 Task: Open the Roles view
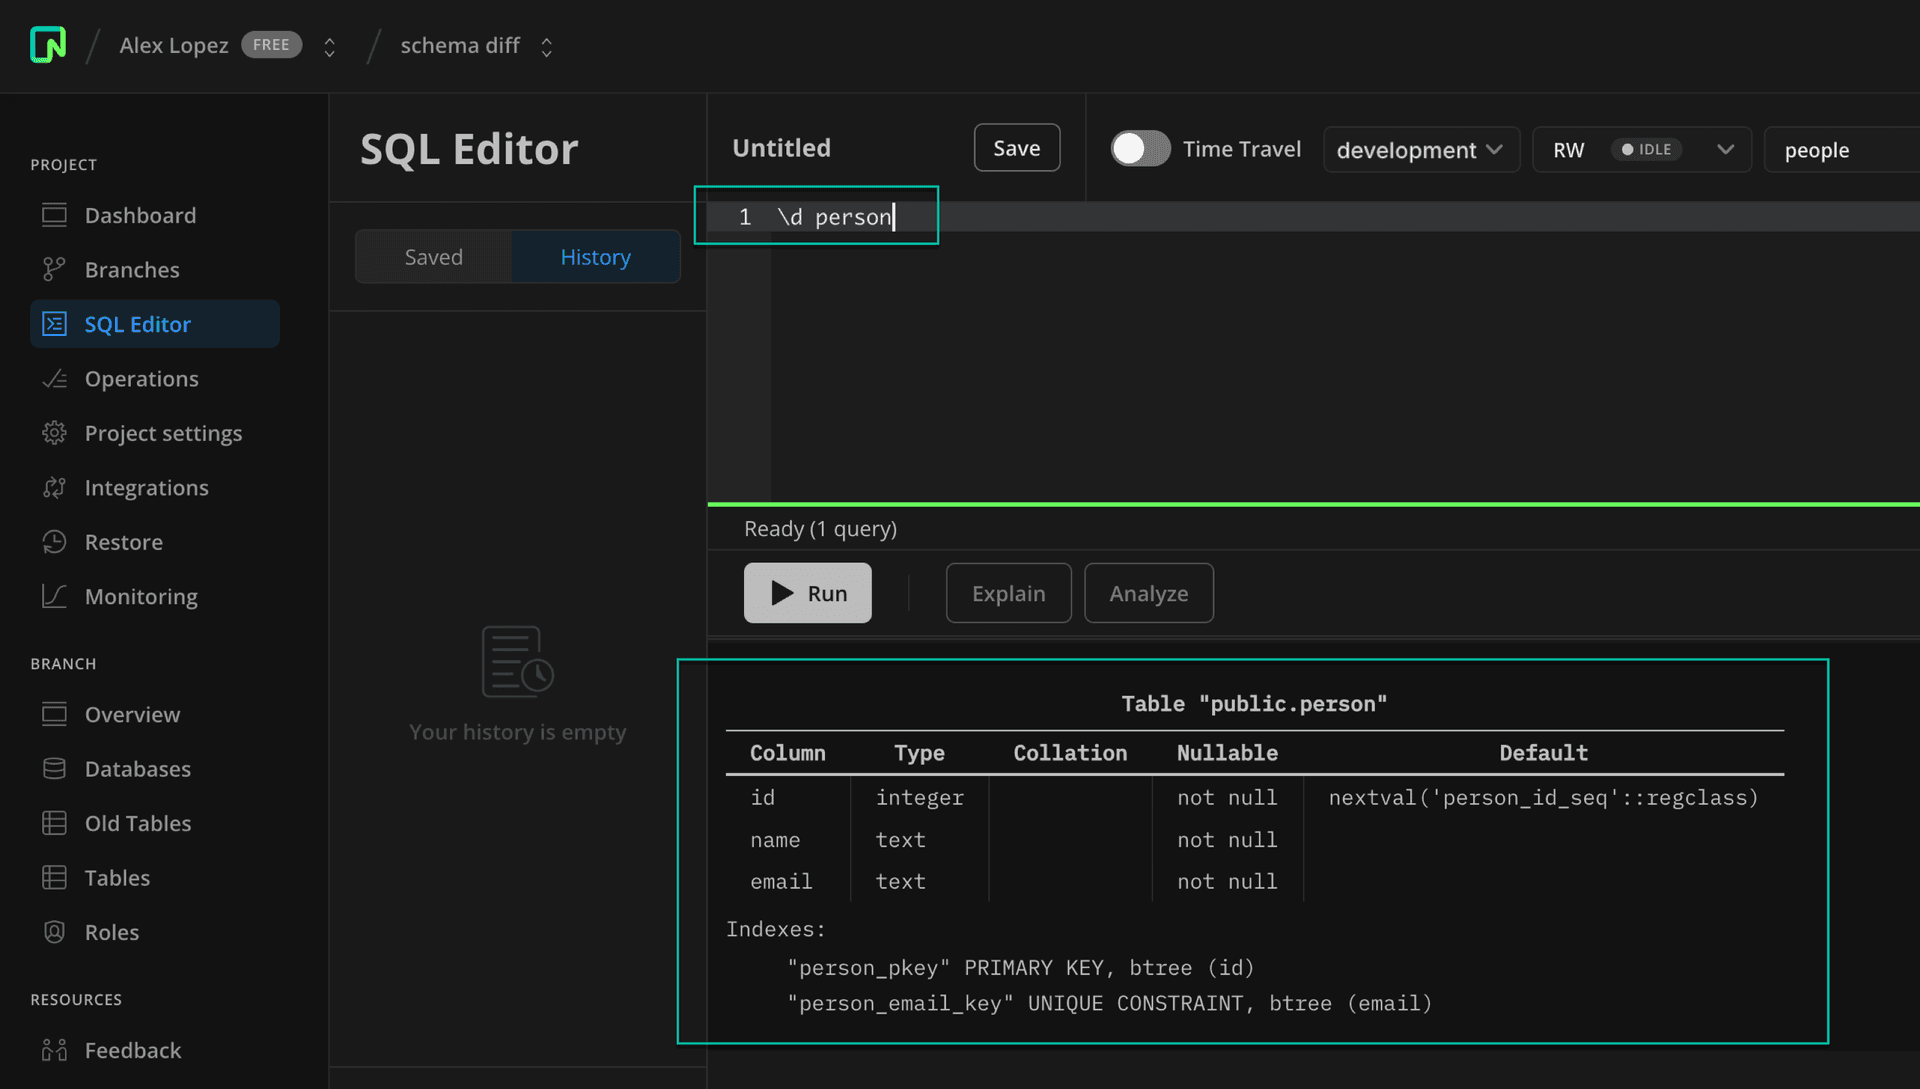click(112, 931)
